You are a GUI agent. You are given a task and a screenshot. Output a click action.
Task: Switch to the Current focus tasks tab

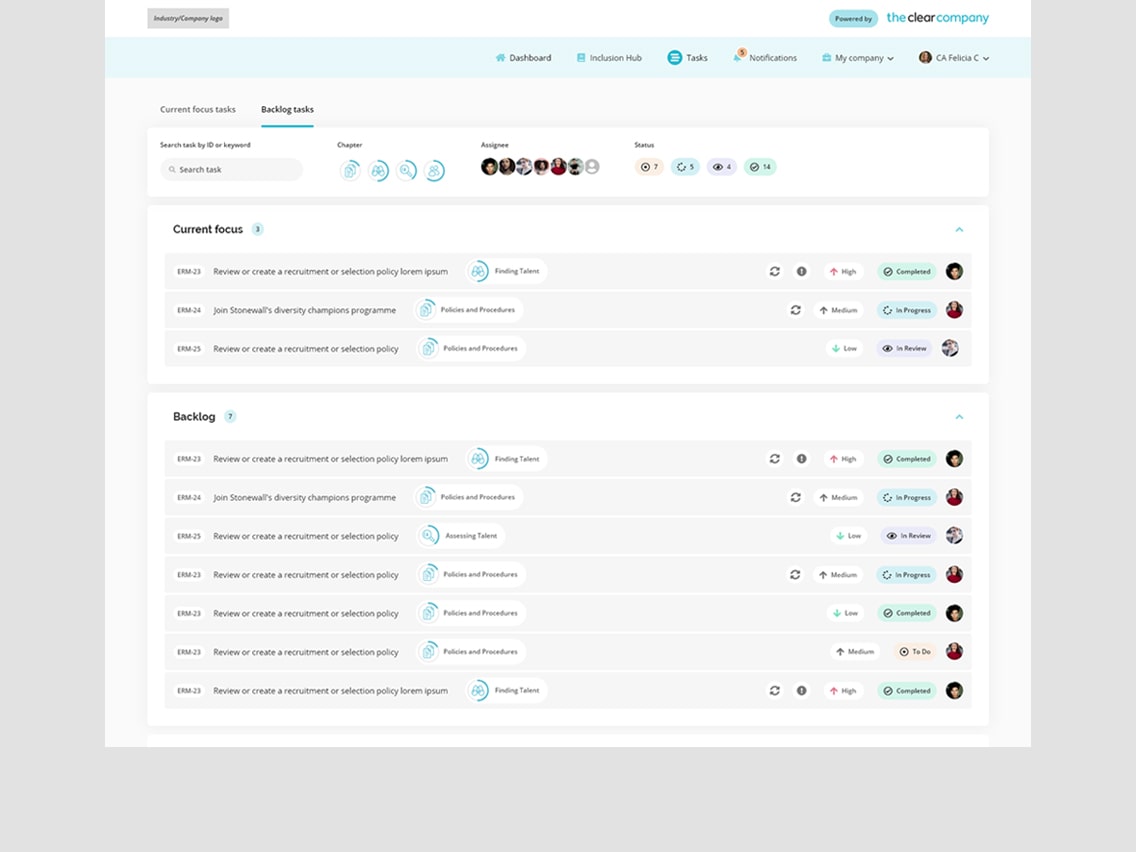coord(198,109)
